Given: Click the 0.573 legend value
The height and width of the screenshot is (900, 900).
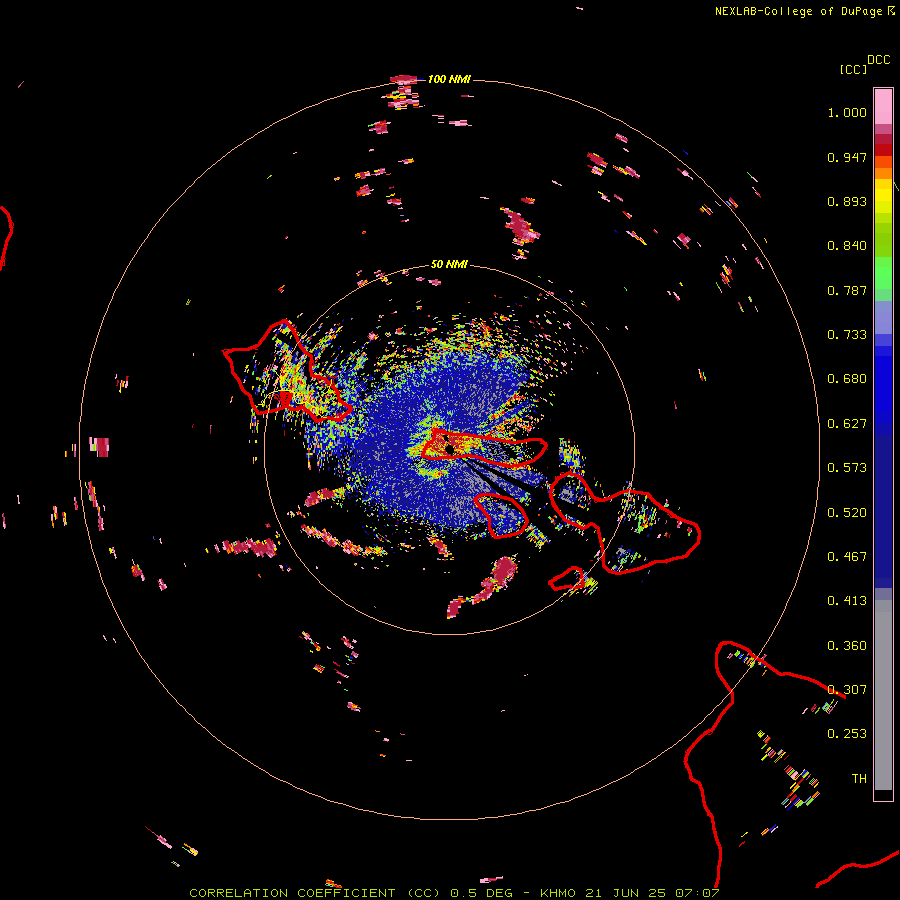Looking at the screenshot, I should (x=847, y=468).
